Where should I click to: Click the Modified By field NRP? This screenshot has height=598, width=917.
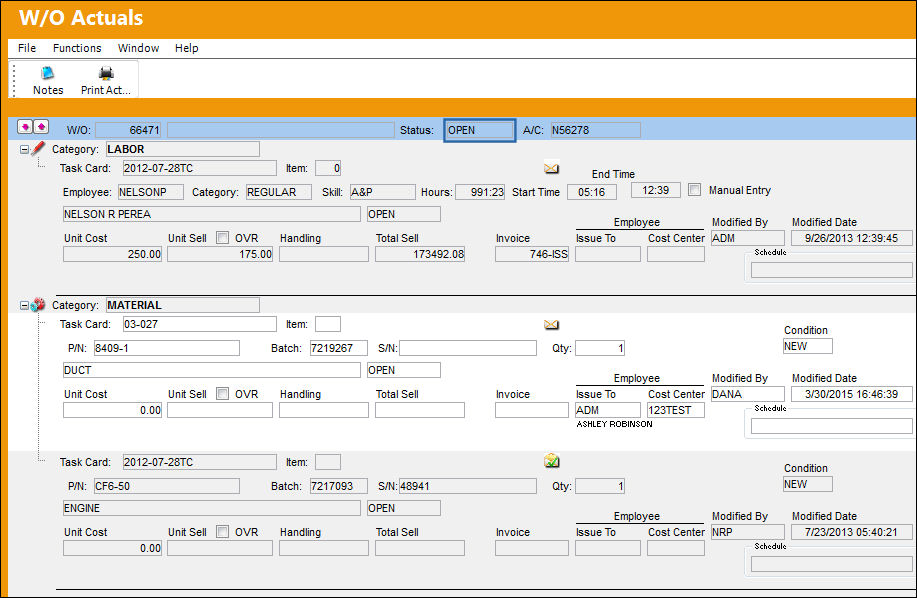pos(747,532)
